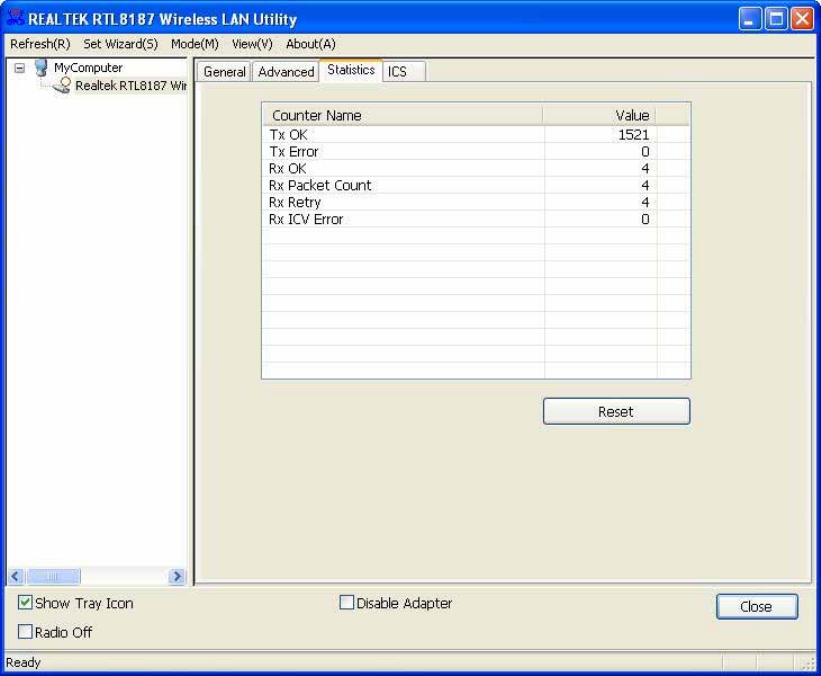Click the Realtek RTL8187 adapter icon
Image resolution: width=821 pixels, height=676 pixels.
(x=62, y=85)
